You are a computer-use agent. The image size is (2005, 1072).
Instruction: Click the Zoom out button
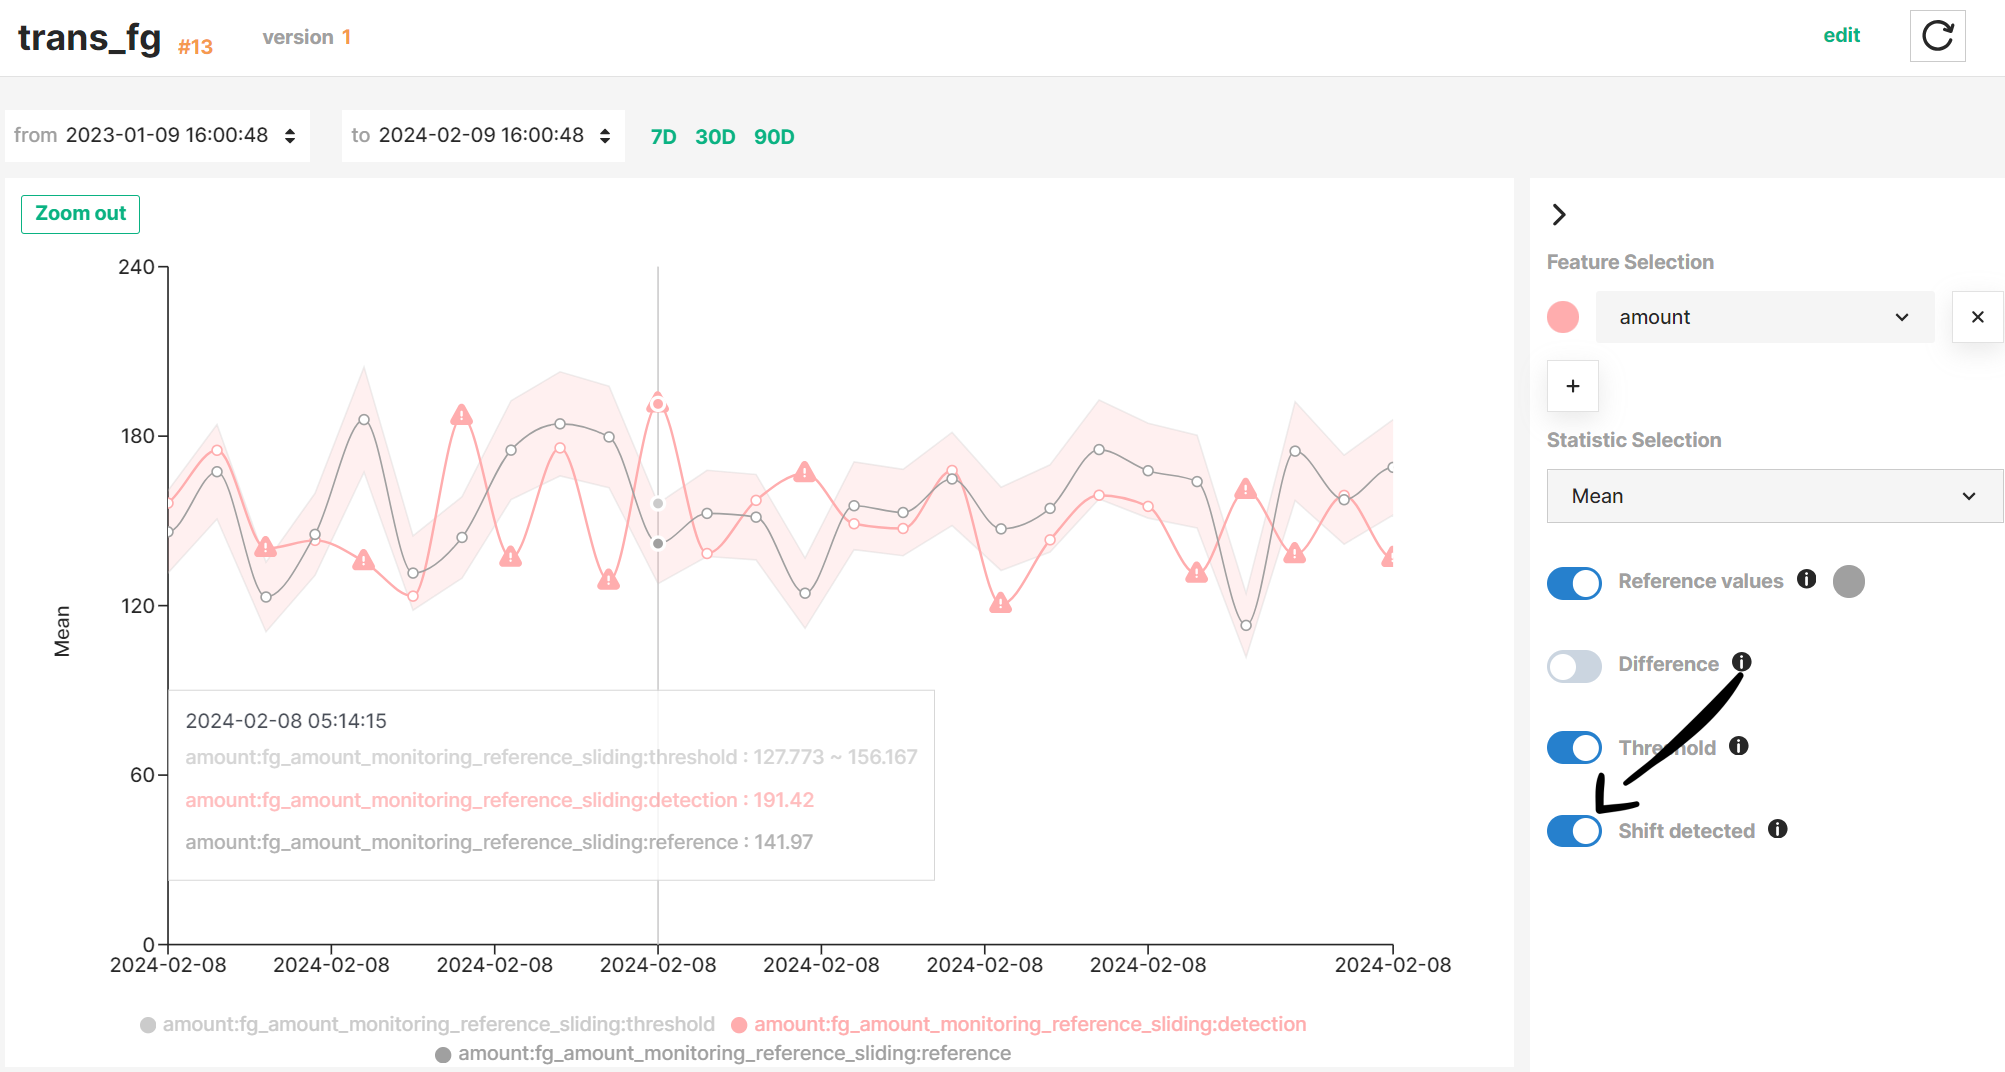[80, 213]
